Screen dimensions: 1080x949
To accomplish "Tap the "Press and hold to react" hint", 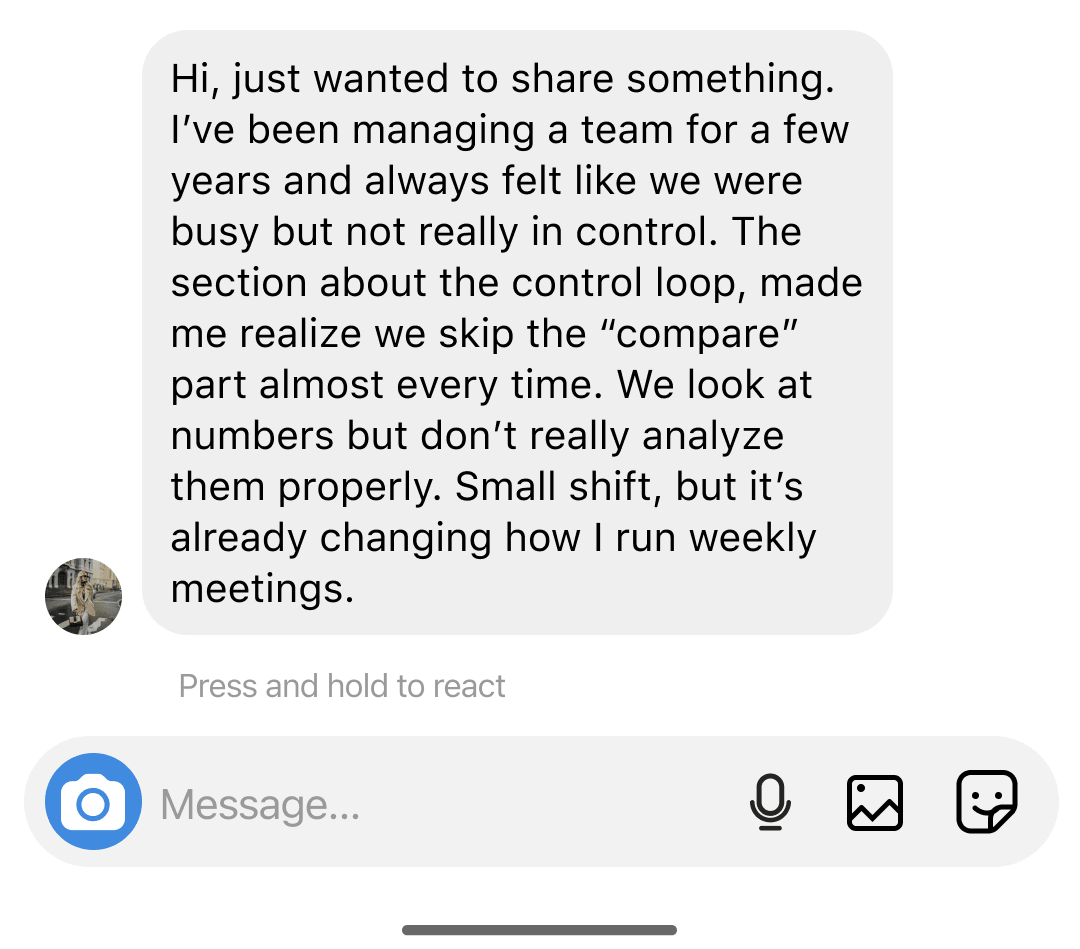I will click(x=342, y=686).
